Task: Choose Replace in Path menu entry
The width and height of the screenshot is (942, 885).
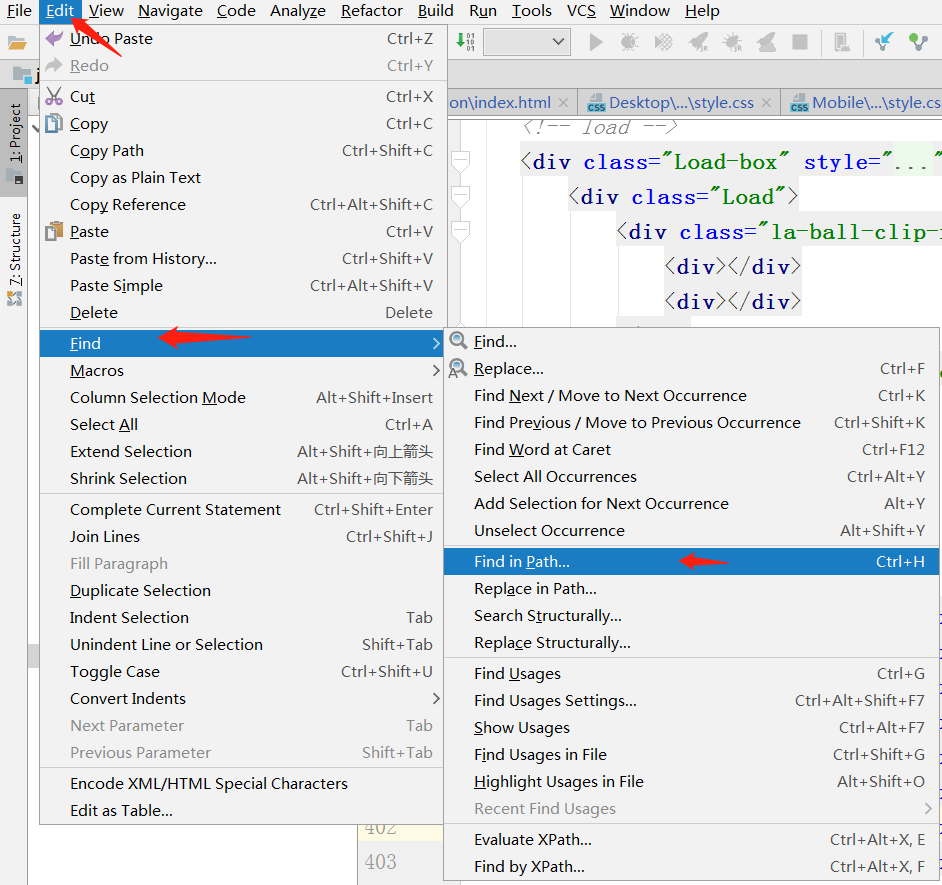Action: 535,588
